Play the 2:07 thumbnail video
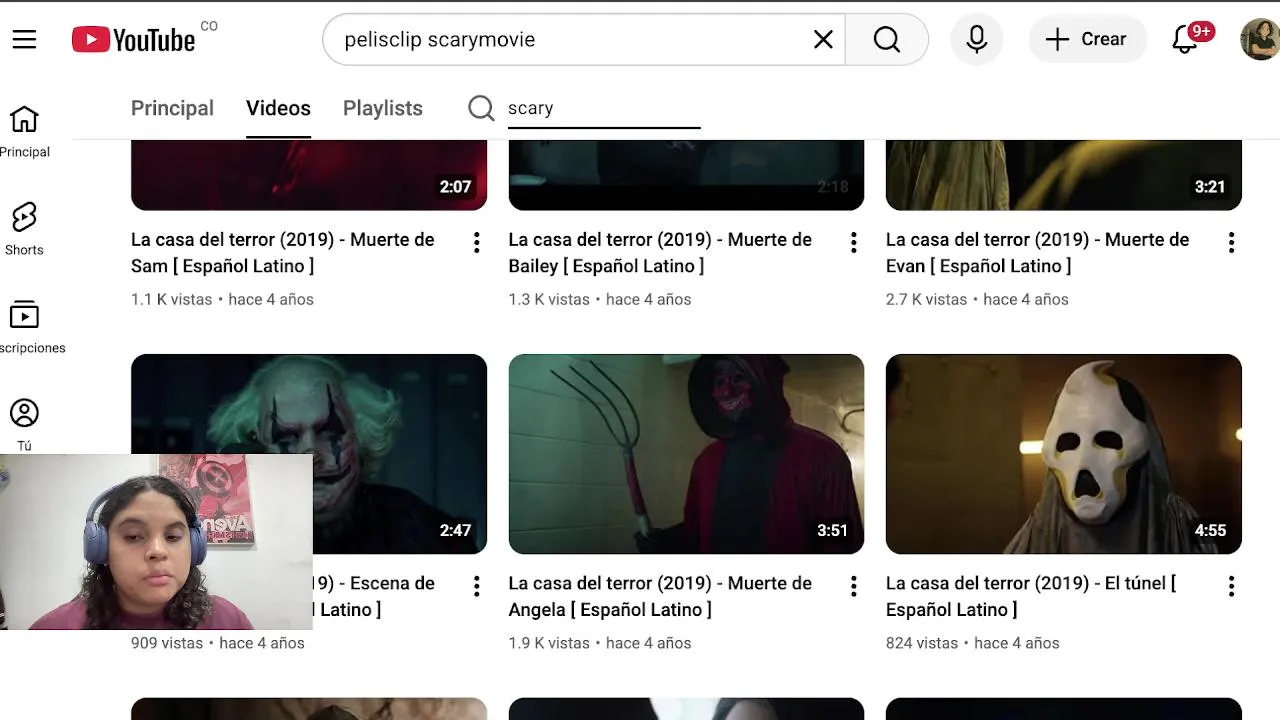This screenshot has height=720, width=1280. click(309, 175)
